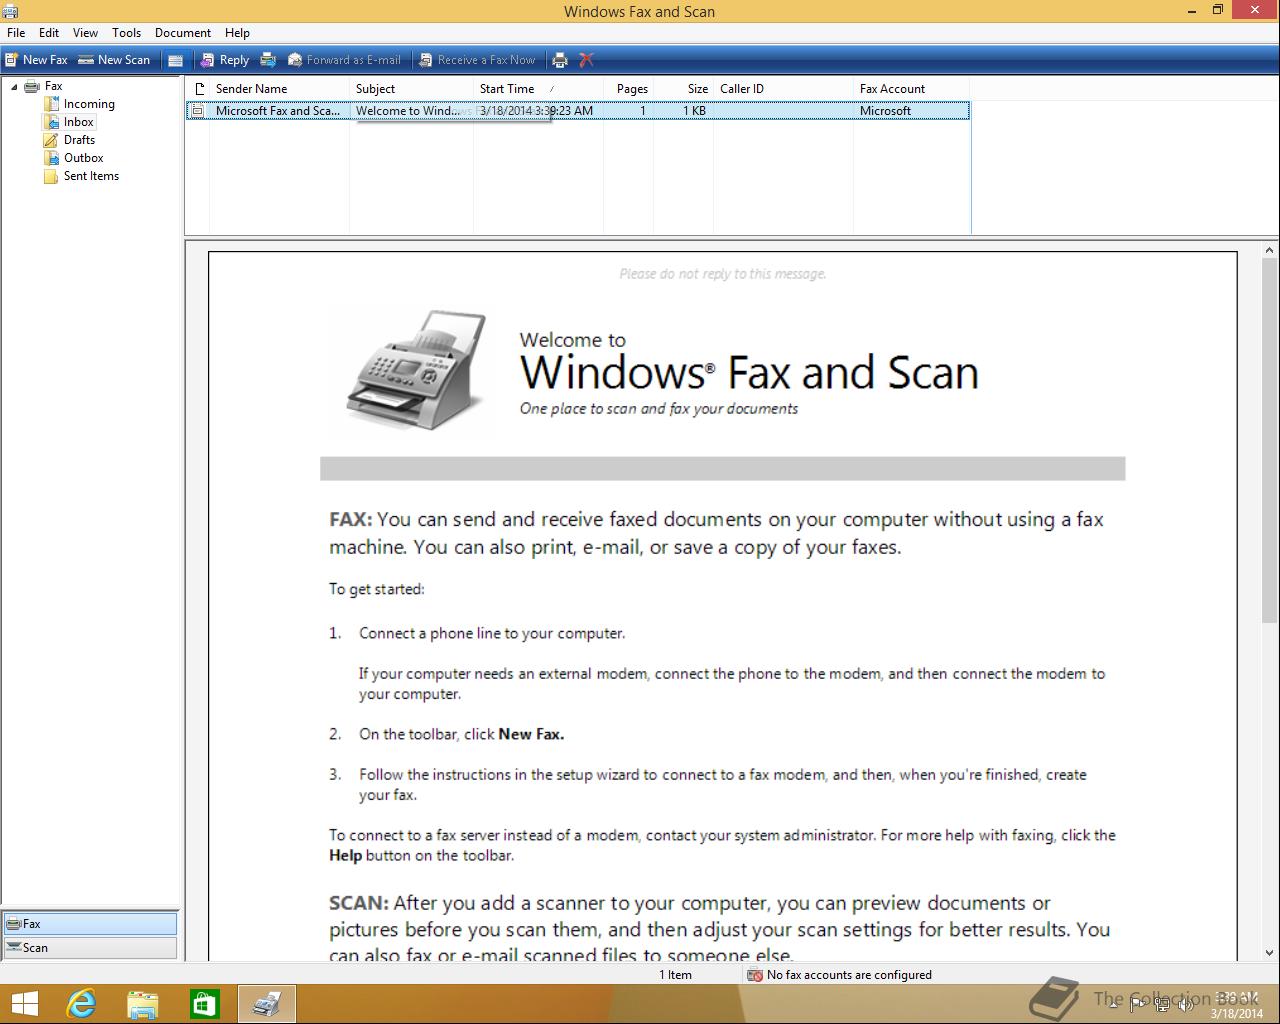Viewport: 1280px width, 1024px height.
Task: Click the 1 Item status text
Action: tap(675, 975)
